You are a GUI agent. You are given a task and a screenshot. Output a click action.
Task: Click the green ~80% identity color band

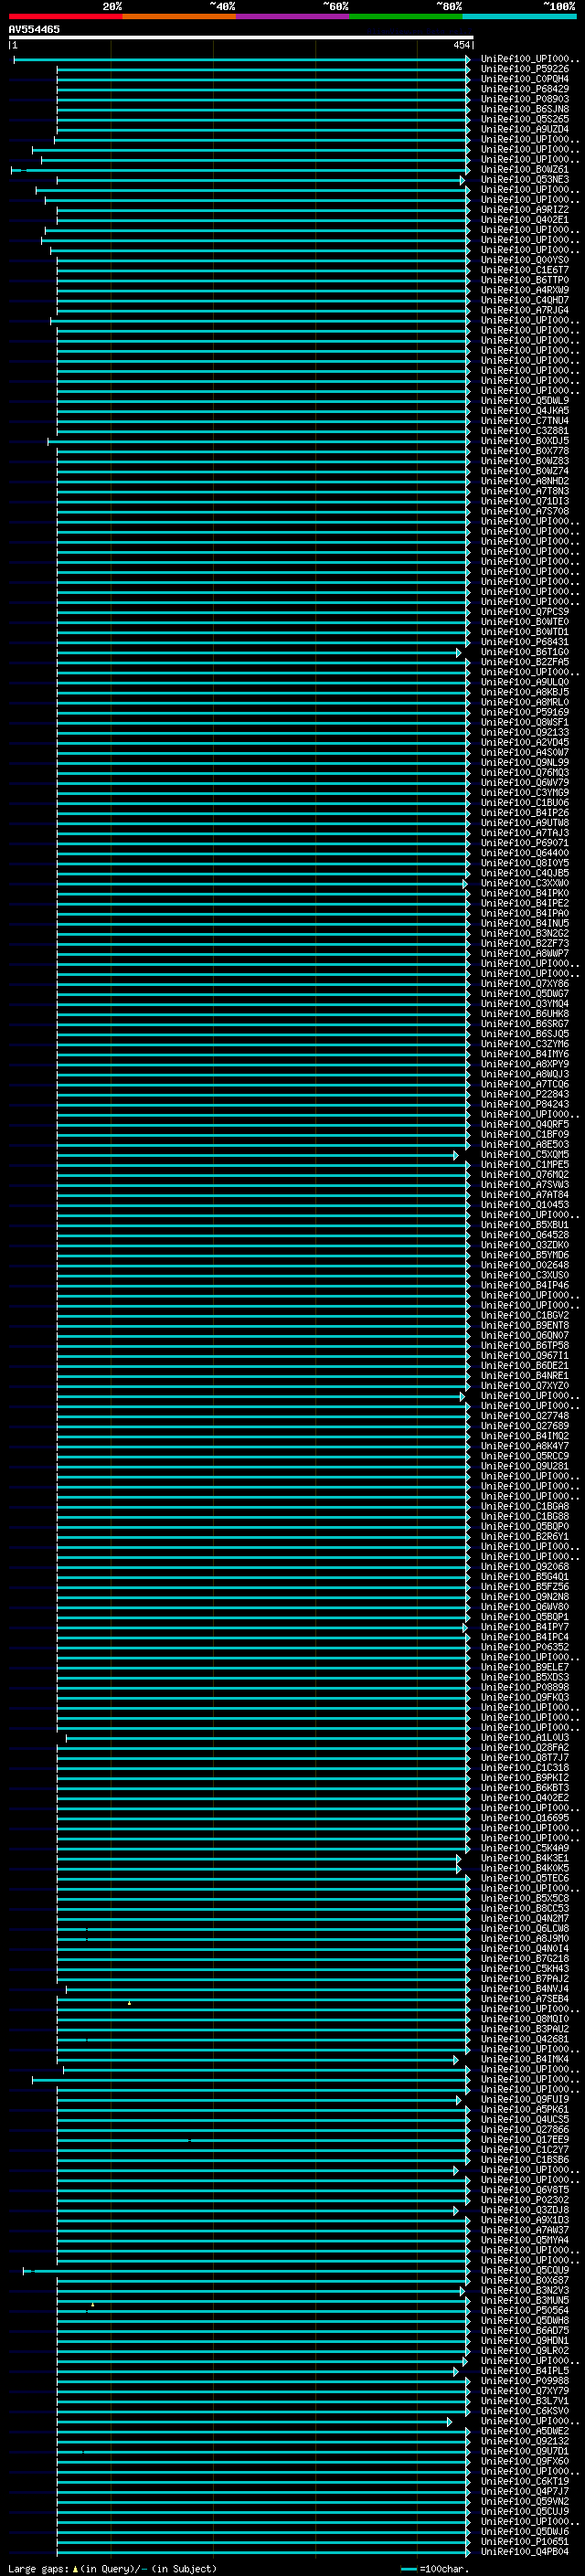406,16
